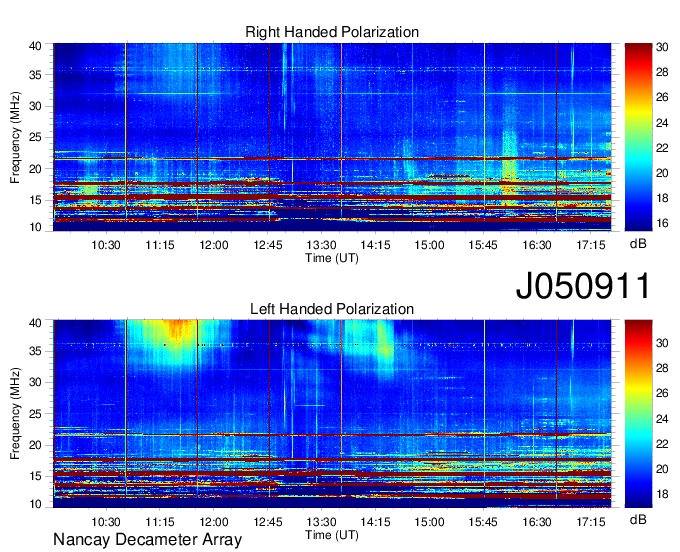The image size is (680, 552).
Task: Click the 20 MHz tick on Left Handed plot
Action: point(36,445)
